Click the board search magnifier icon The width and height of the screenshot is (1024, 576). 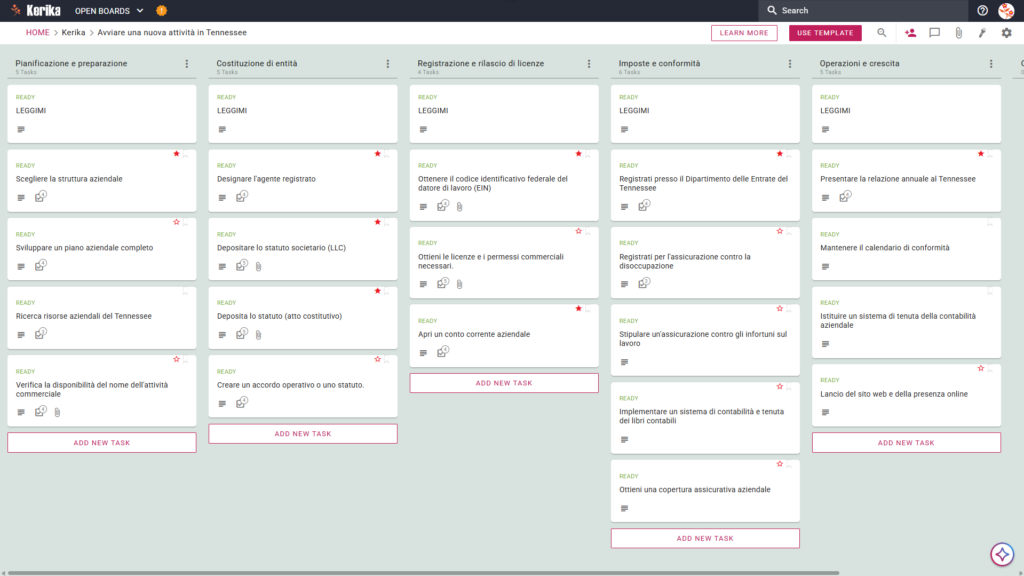pyautogui.click(x=882, y=33)
